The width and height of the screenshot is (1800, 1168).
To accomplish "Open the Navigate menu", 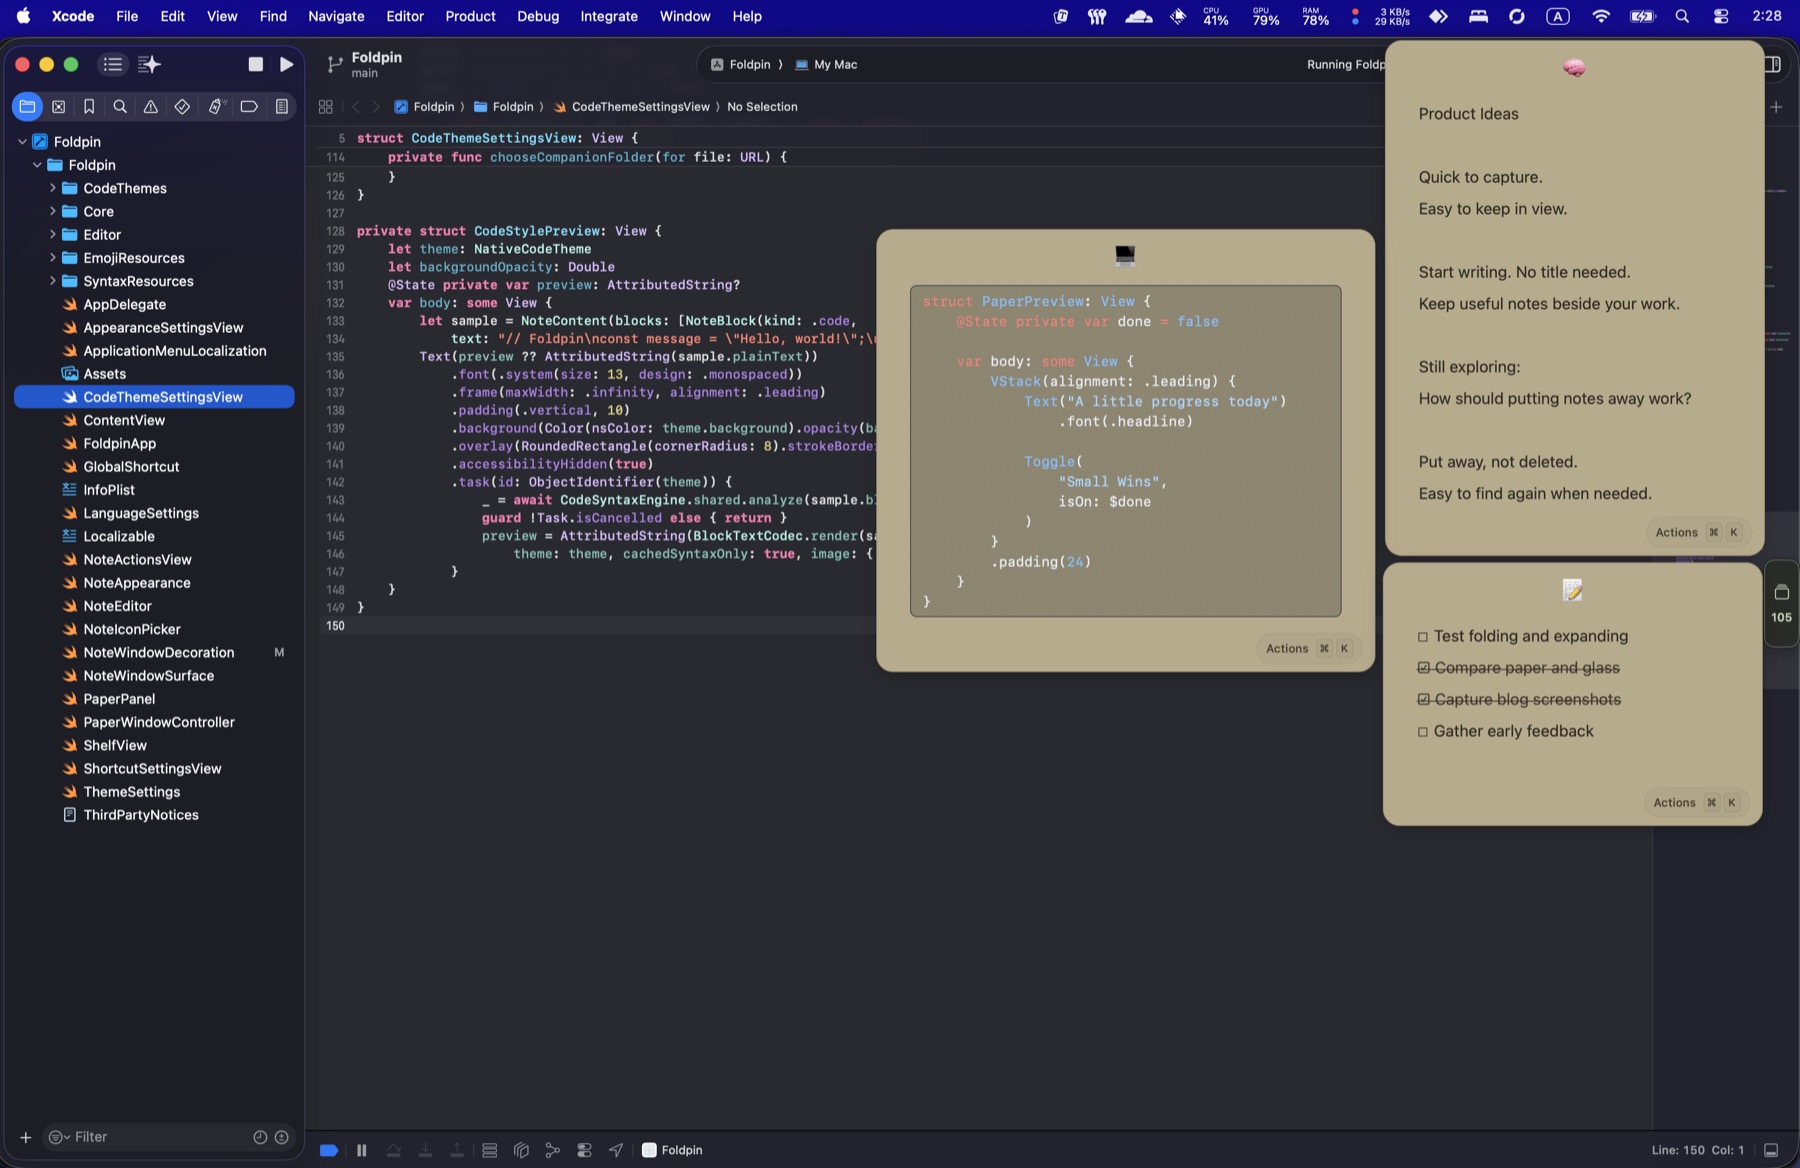I will point(336,16).
